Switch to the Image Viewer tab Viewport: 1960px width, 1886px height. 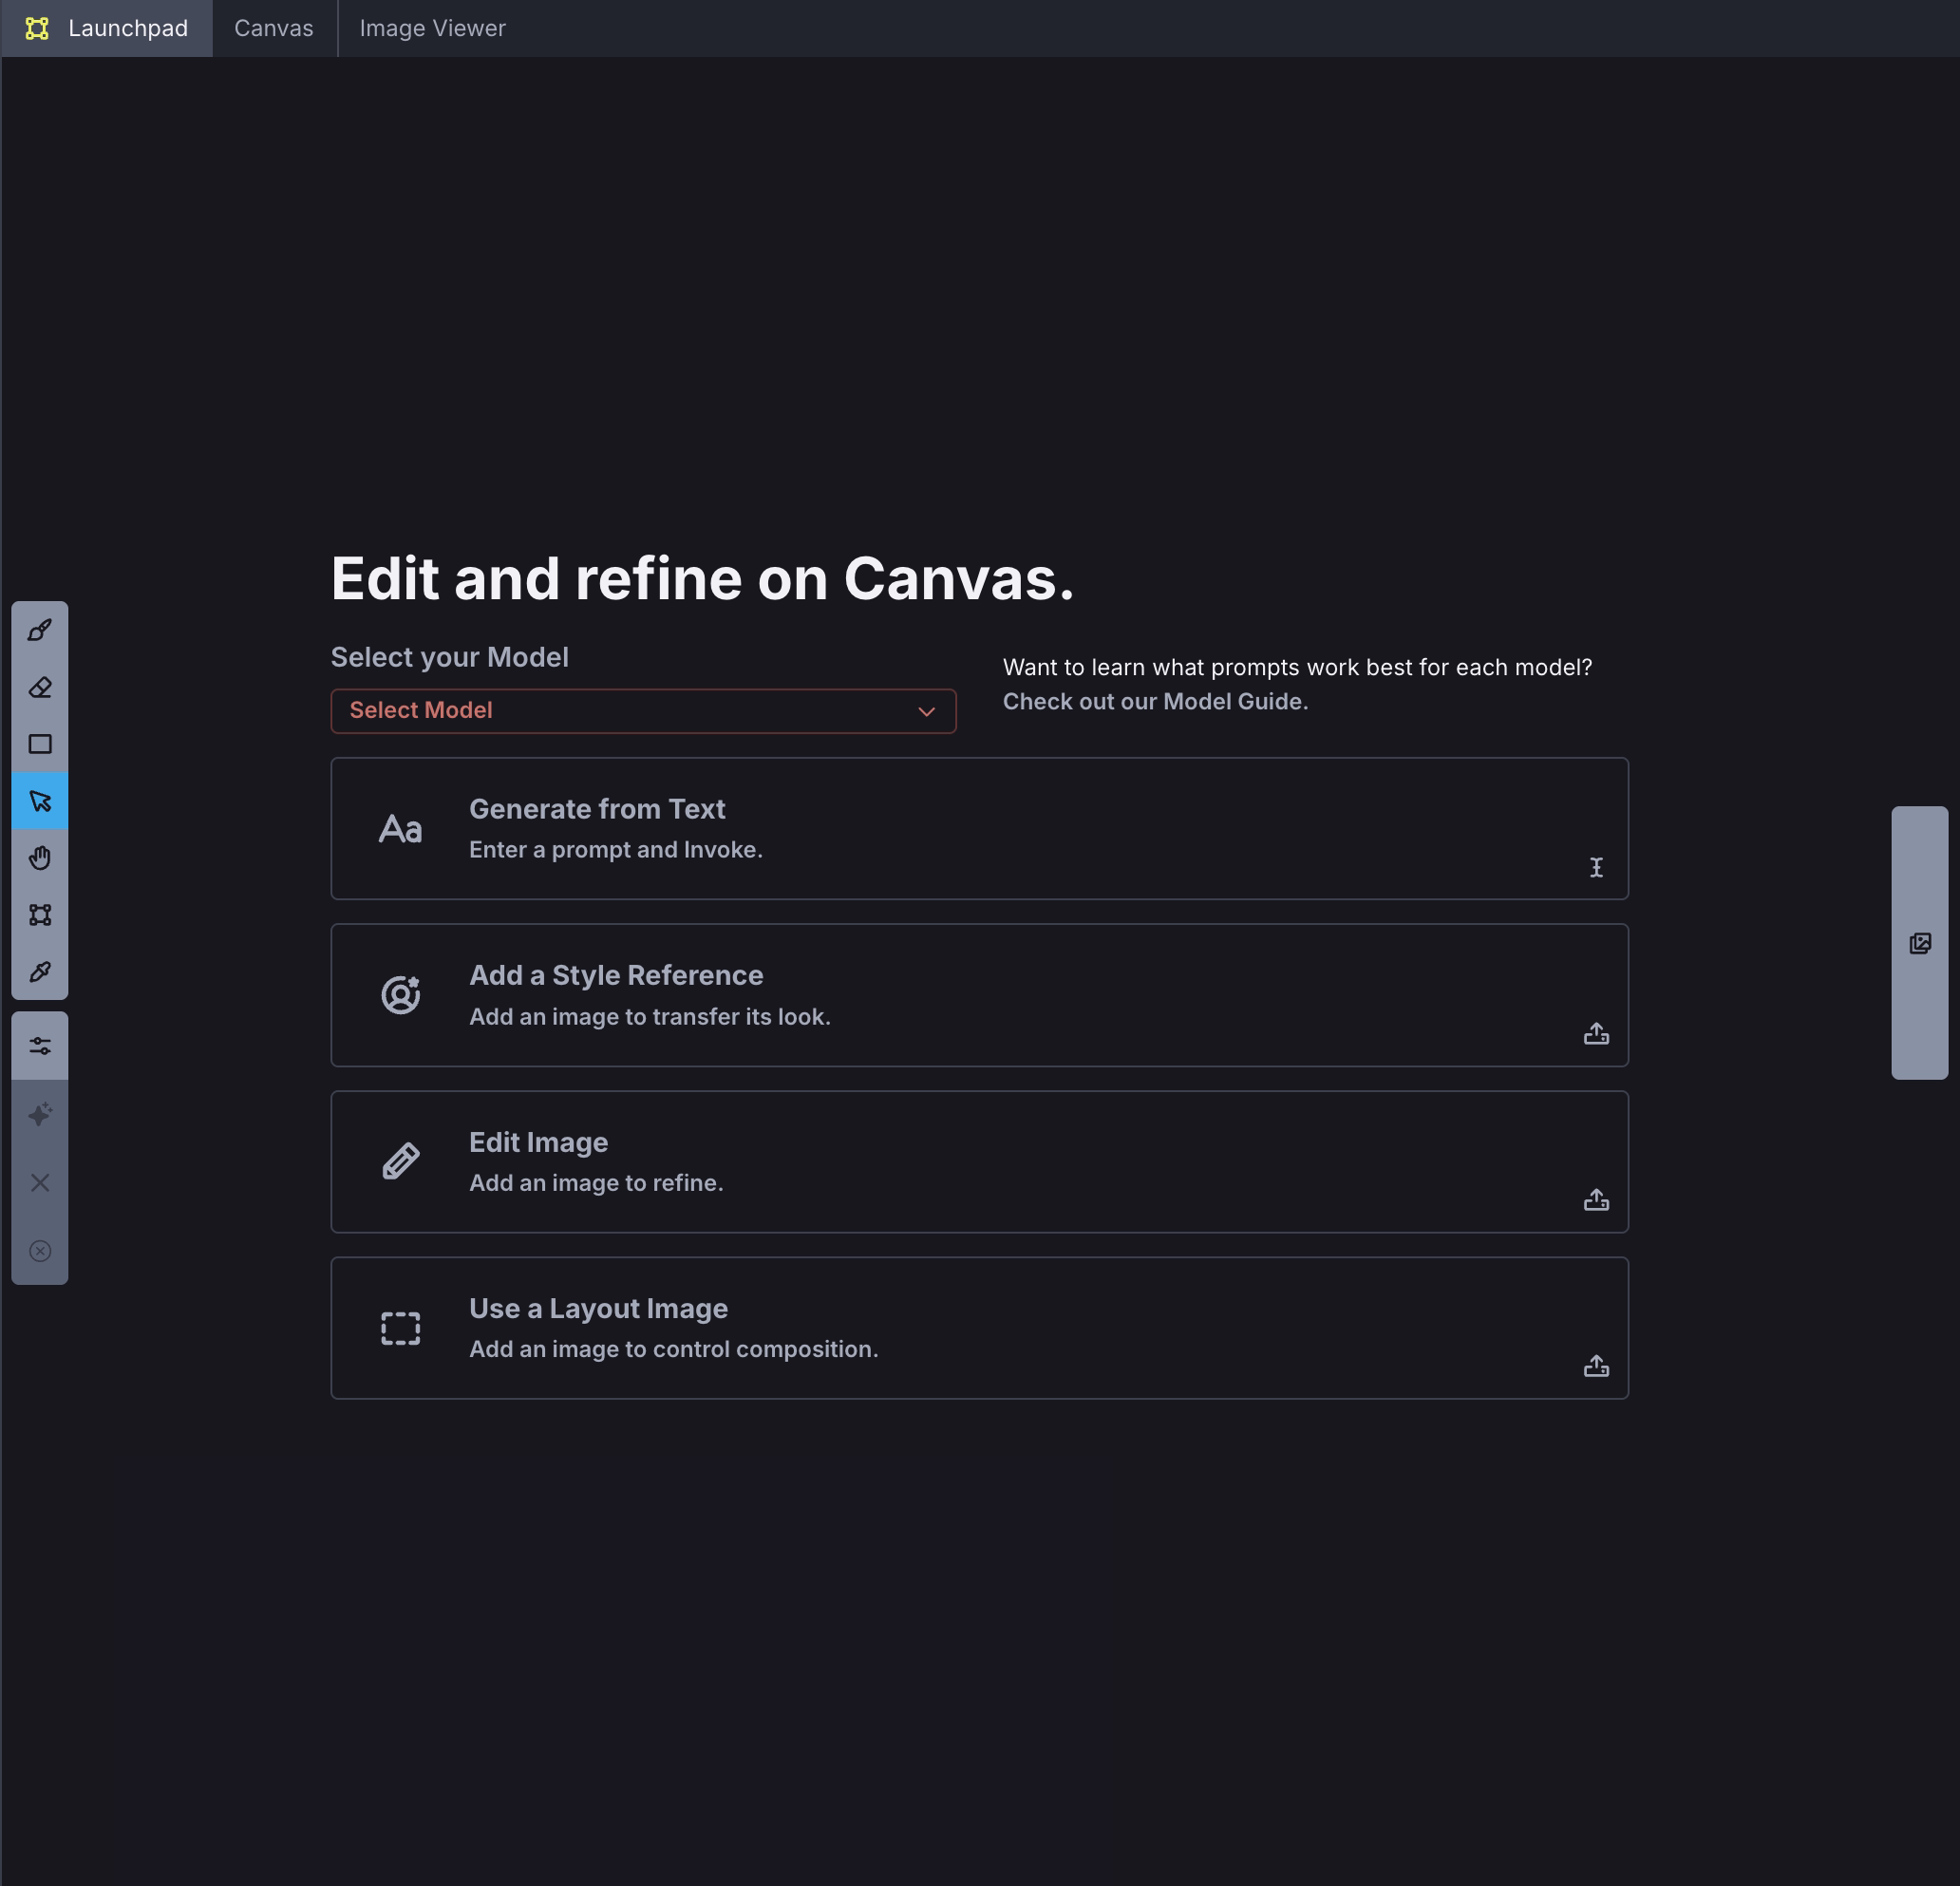[x=432, y=28]
